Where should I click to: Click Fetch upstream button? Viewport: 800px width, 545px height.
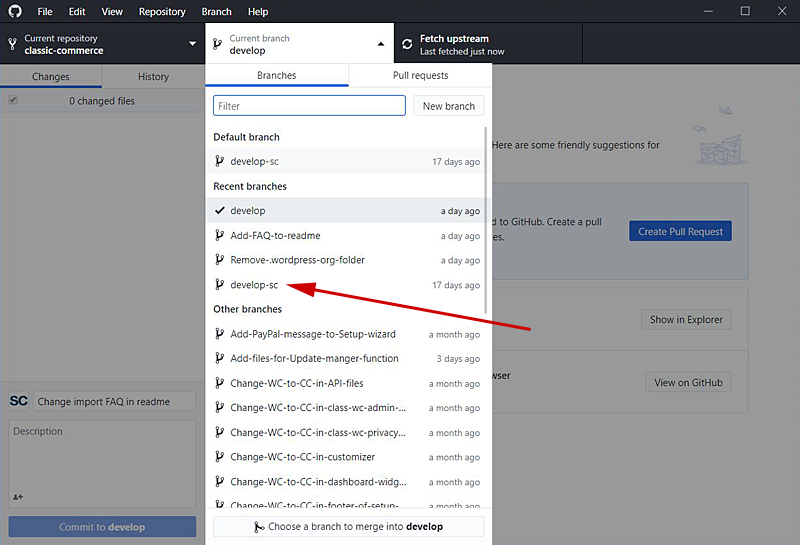[488, 44]
